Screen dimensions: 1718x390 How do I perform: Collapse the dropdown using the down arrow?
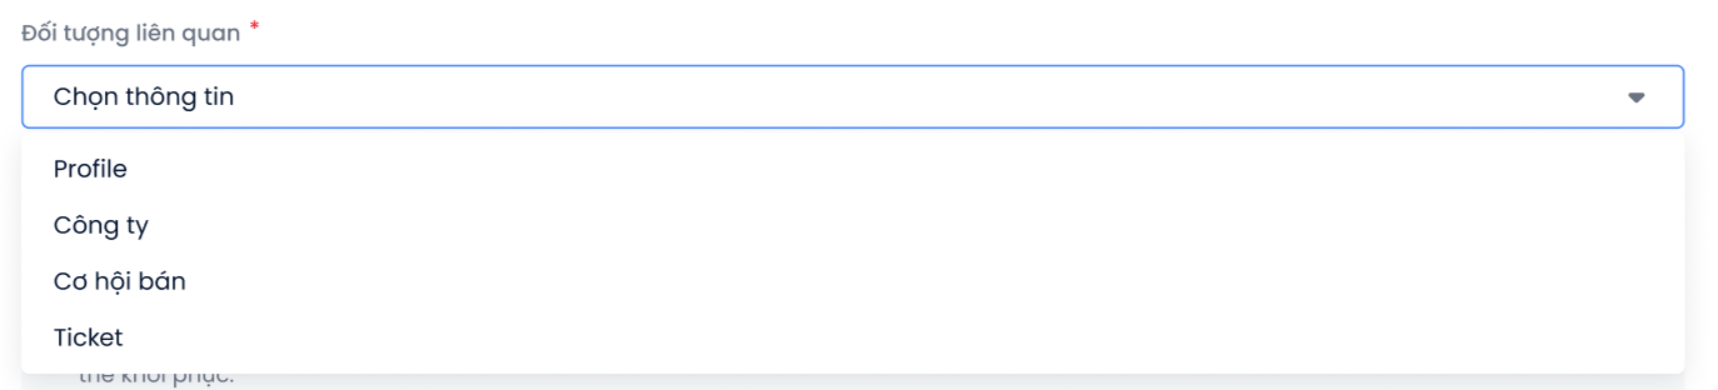tap(1636, 97)
